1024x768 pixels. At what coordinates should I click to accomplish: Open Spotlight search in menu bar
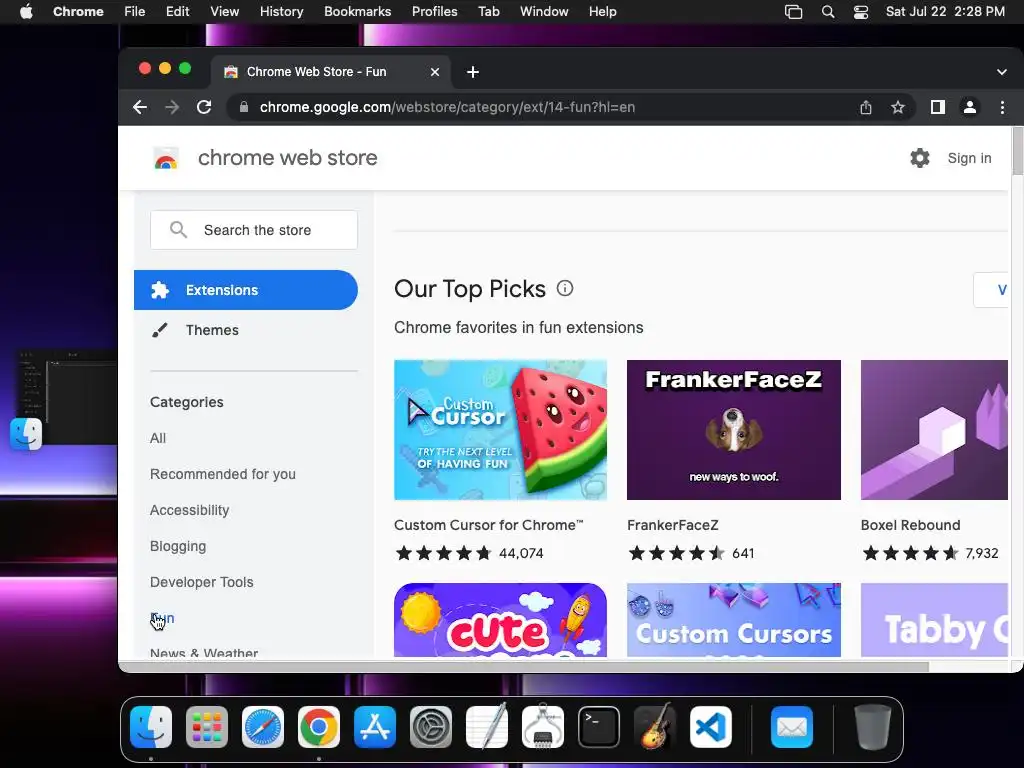click(828, 12)
